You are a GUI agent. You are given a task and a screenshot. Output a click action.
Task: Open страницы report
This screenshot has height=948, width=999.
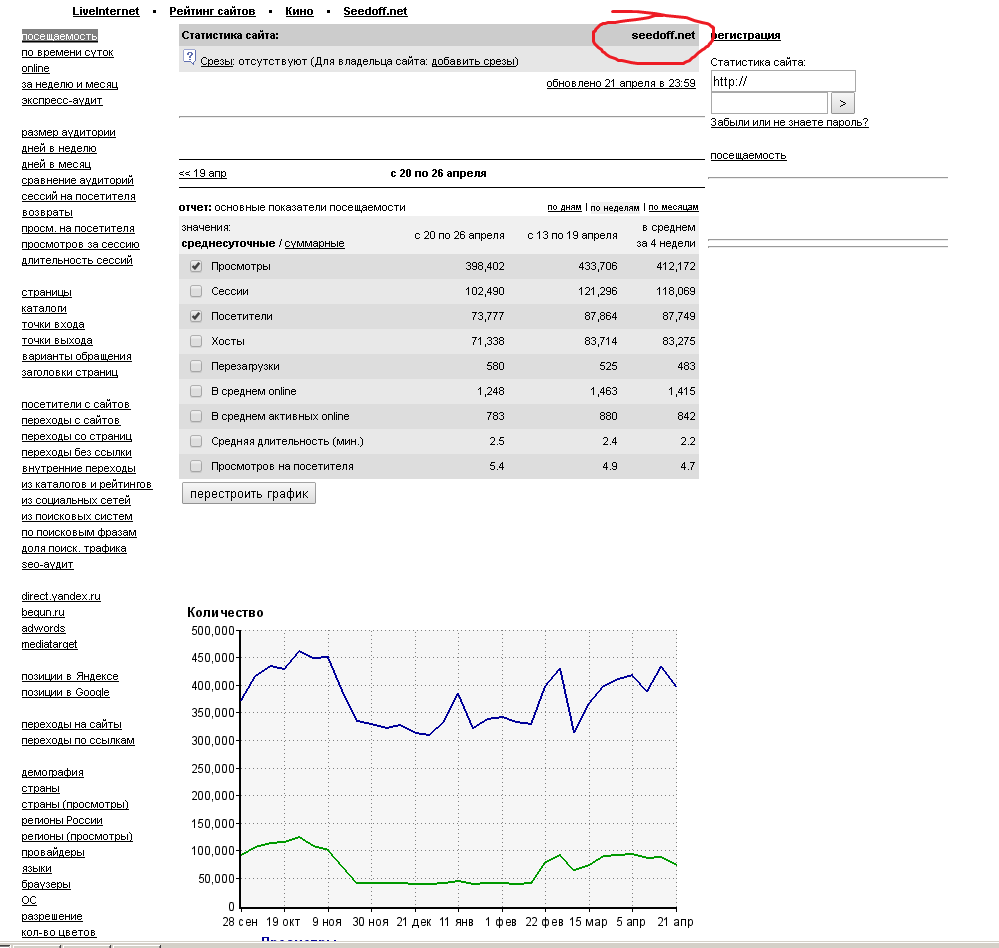click(47, 292)
